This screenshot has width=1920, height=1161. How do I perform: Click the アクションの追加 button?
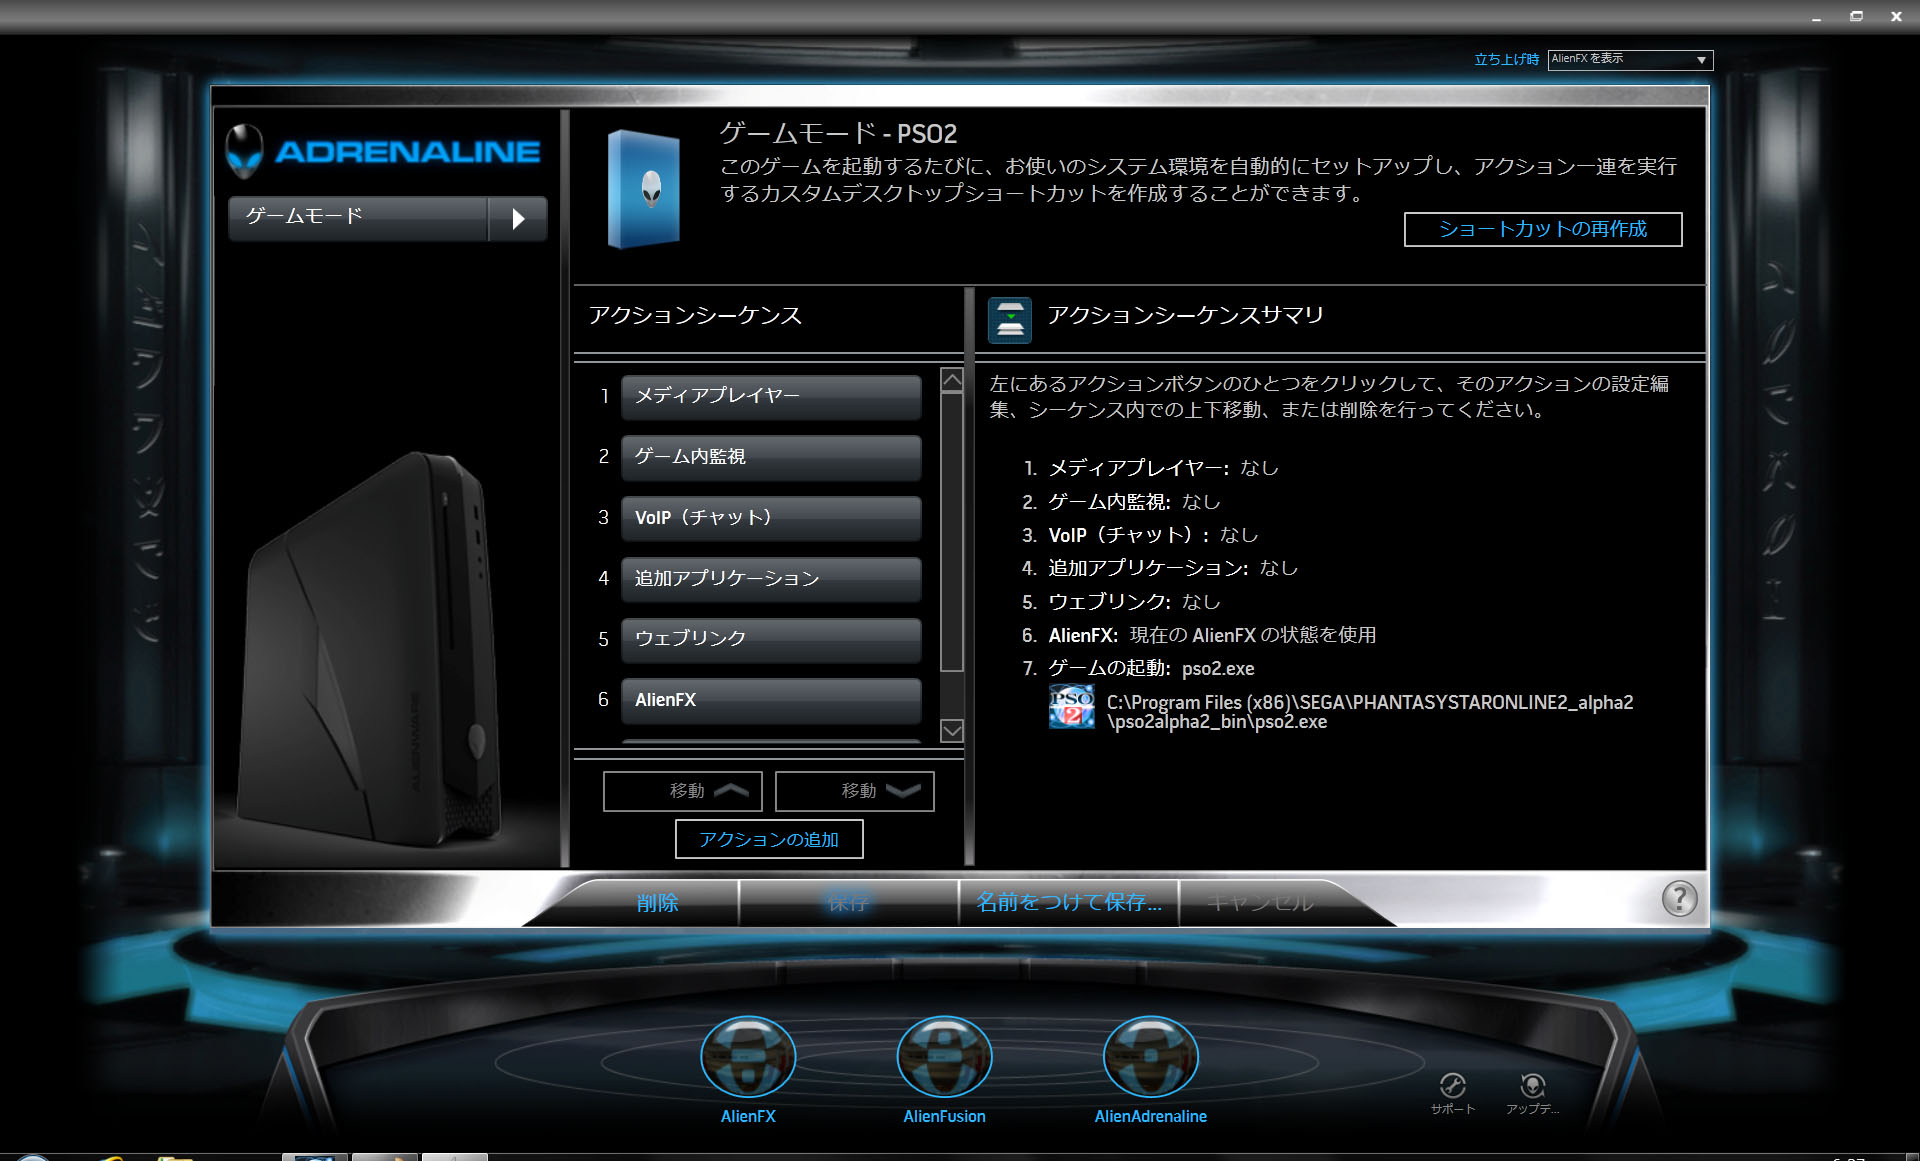[x=768, y=839]
